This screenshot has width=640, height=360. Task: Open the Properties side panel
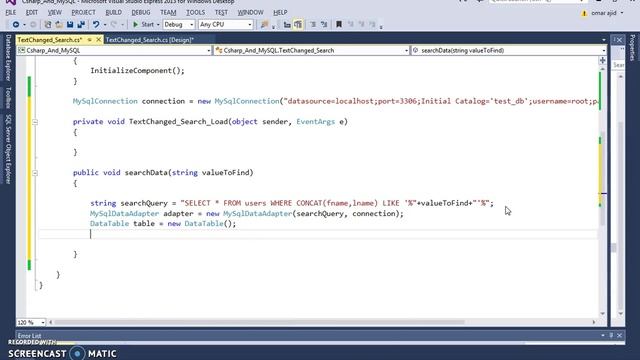coord(632,48)
